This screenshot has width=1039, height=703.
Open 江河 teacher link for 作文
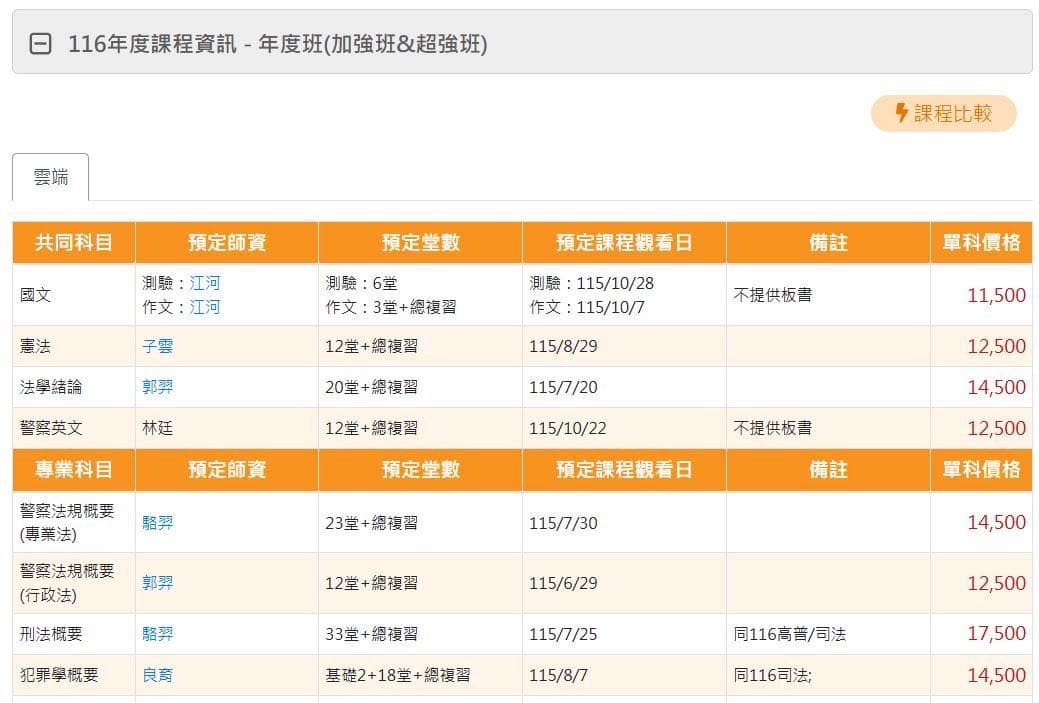(205, 307)
